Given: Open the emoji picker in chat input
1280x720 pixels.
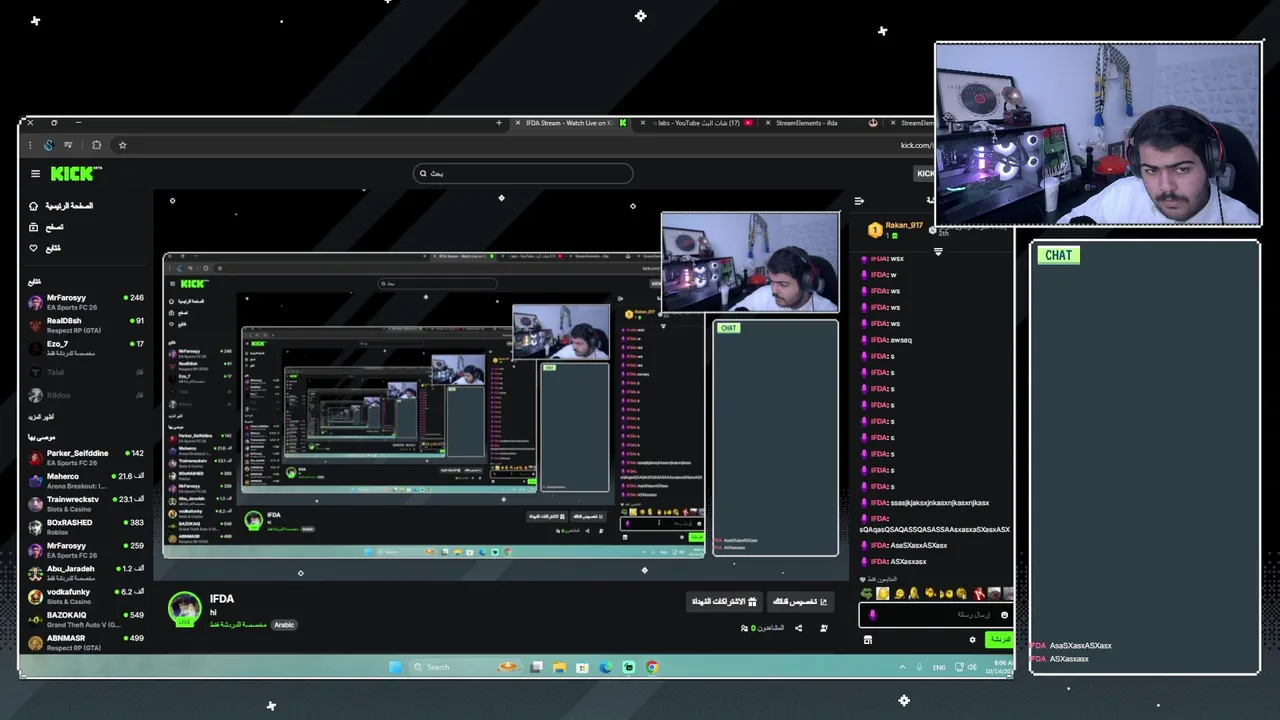Looking at the screenshot, I should [1005, 615].
